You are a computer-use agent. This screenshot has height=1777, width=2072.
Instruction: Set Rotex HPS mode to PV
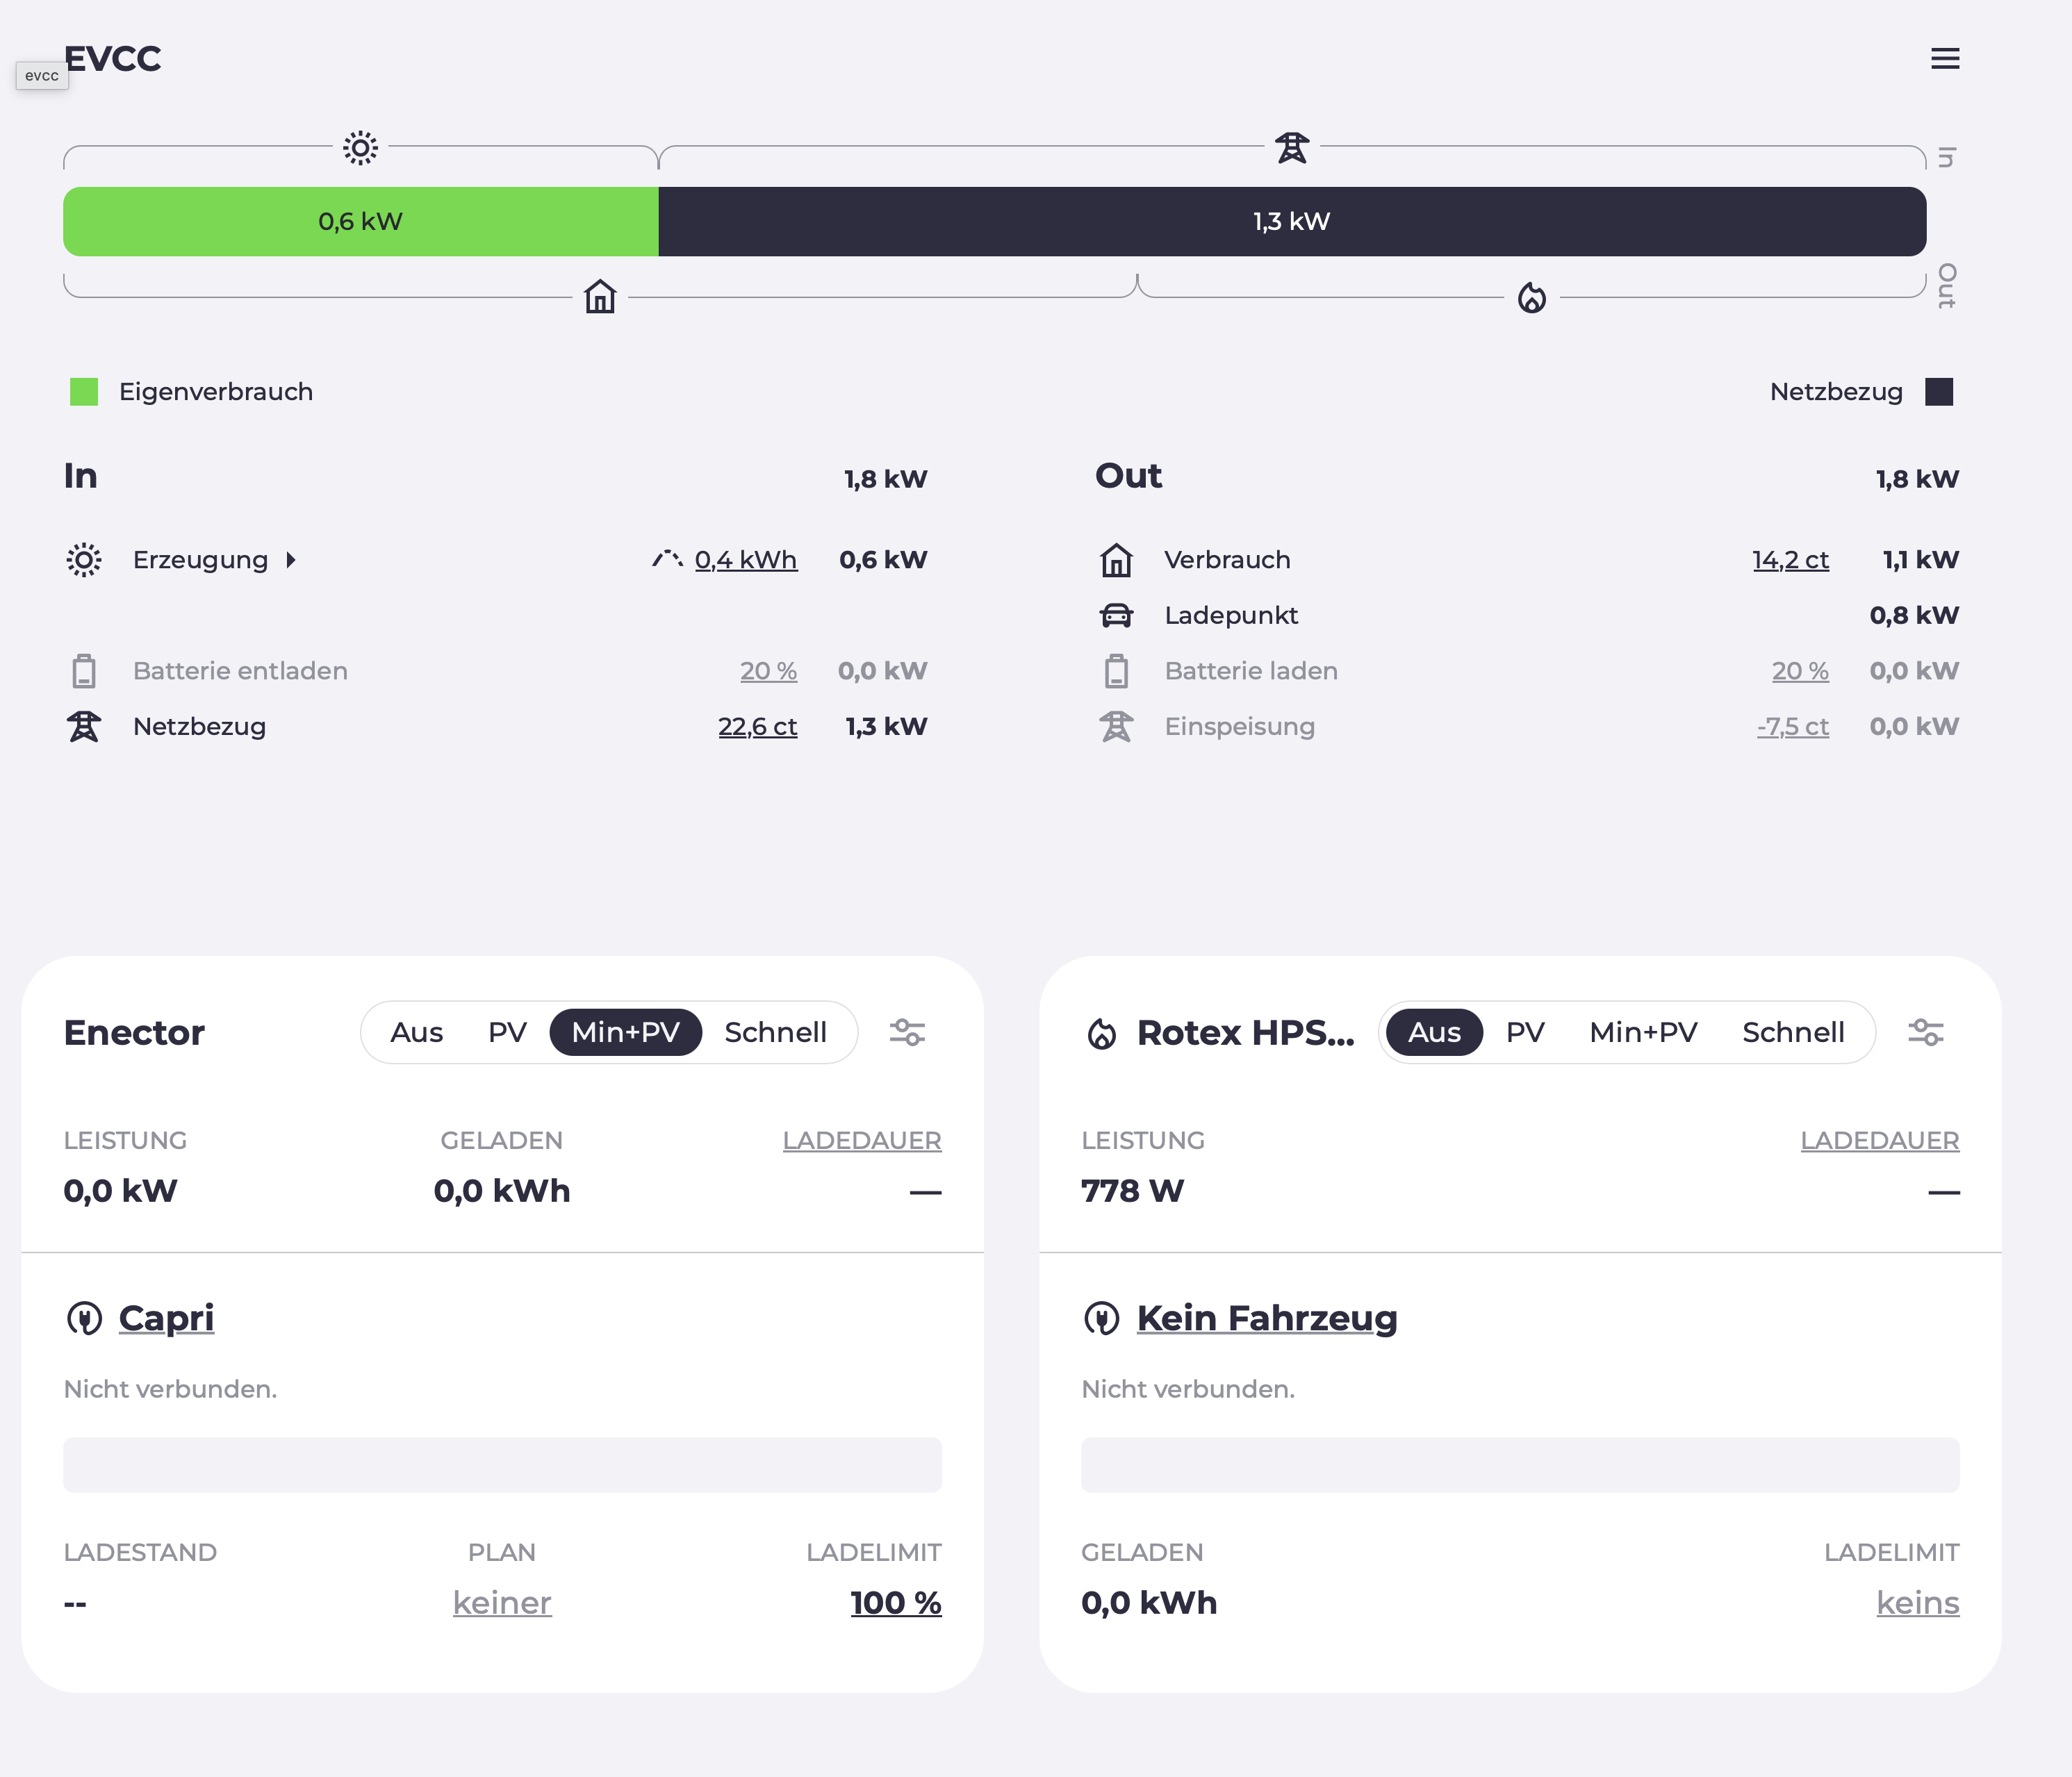pos(1525,1032)
